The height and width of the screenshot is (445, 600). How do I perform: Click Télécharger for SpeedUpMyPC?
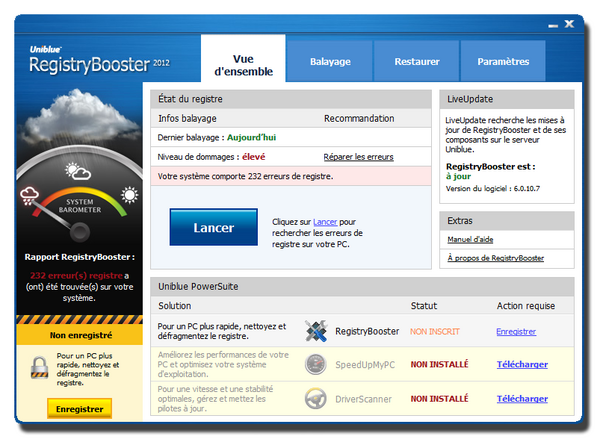[522, 364]
